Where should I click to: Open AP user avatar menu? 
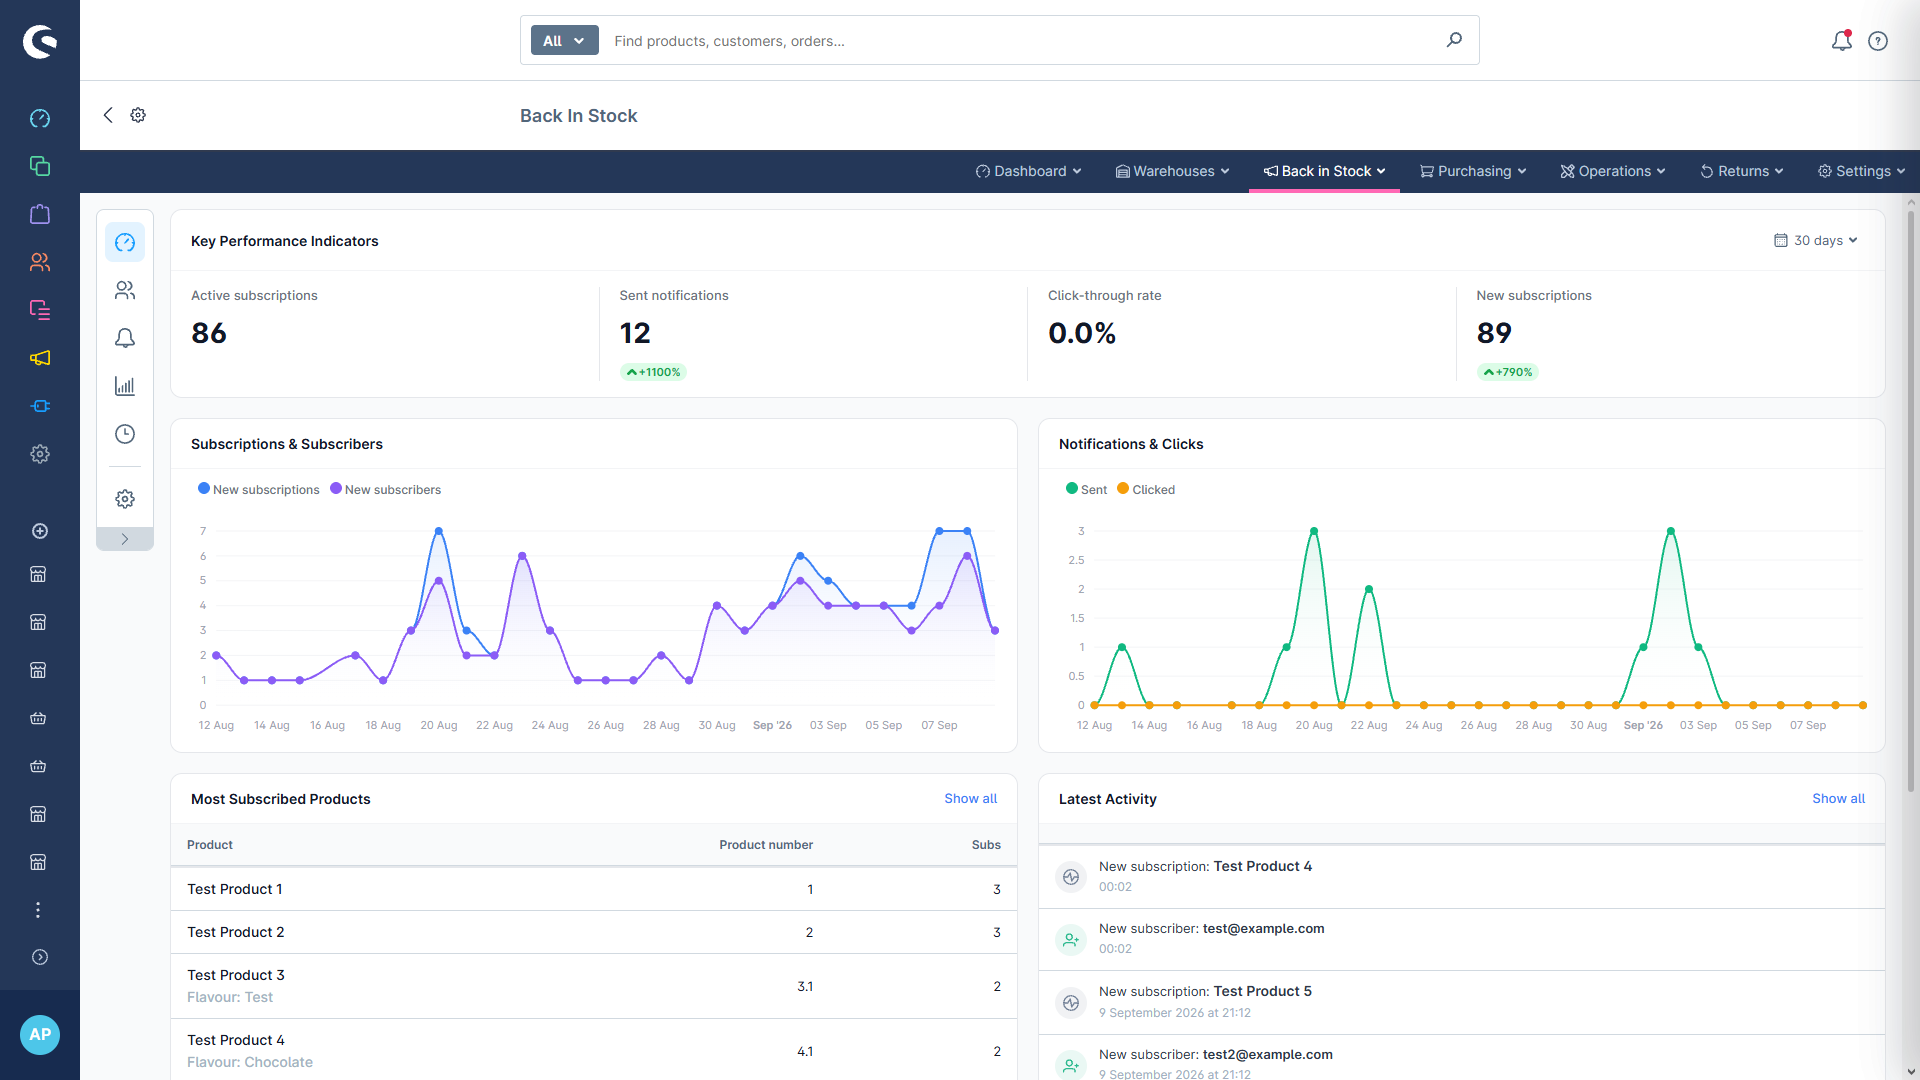pyautogui.click(x=40, y=1035)
